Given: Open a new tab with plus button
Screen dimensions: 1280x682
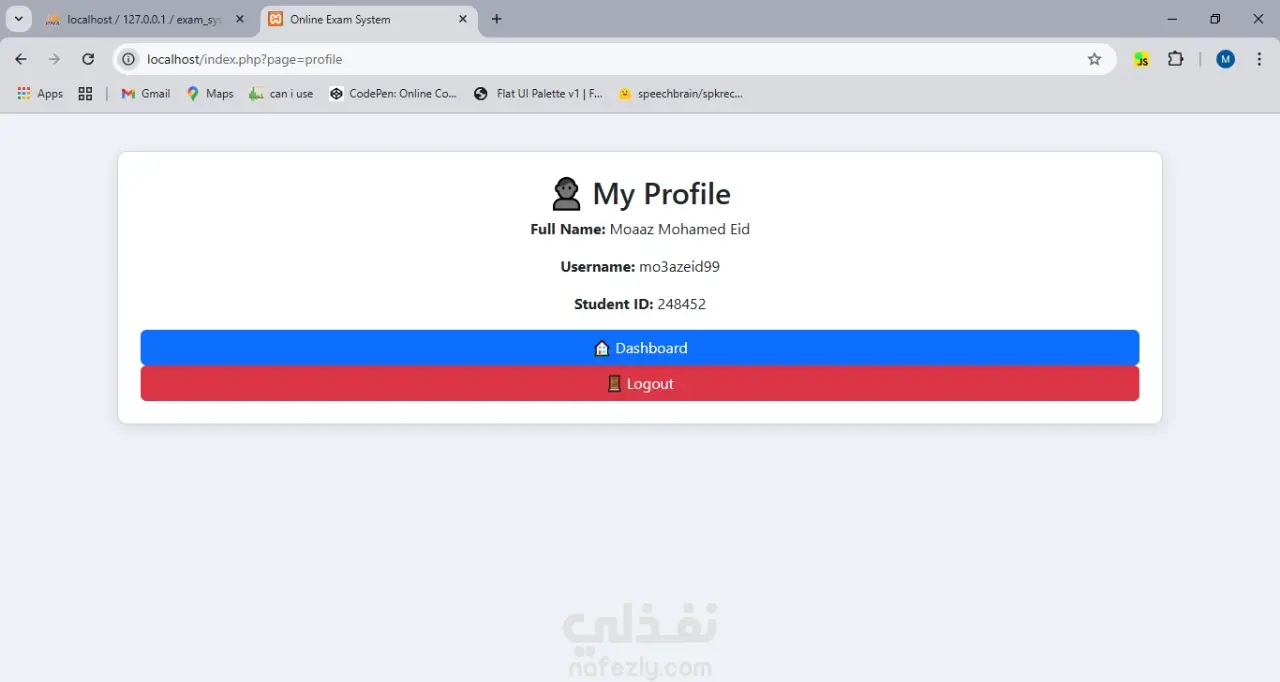Looking at the screenshot, I should pos(497,19).
